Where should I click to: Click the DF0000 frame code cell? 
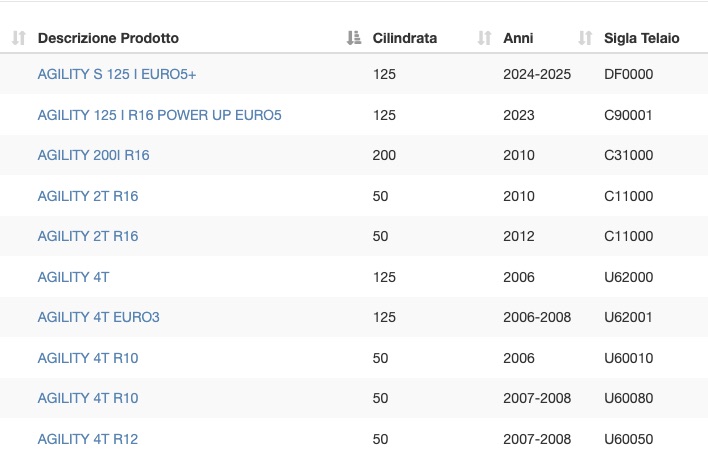click(628, 74)
